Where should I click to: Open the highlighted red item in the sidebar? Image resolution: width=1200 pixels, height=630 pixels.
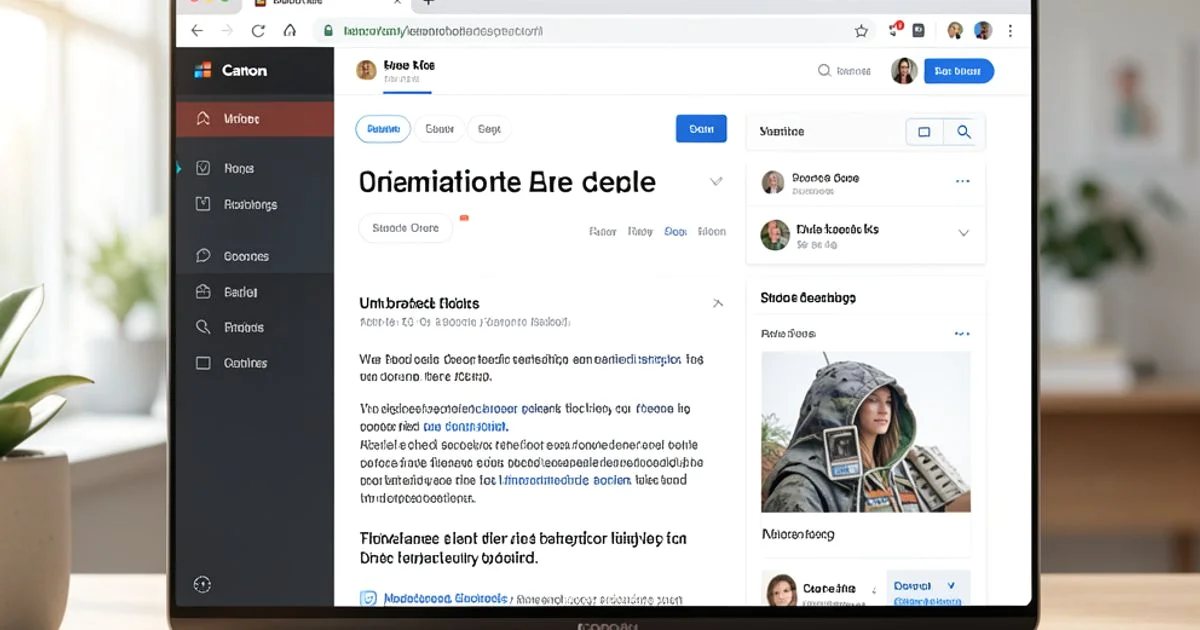tap(254, 119)
